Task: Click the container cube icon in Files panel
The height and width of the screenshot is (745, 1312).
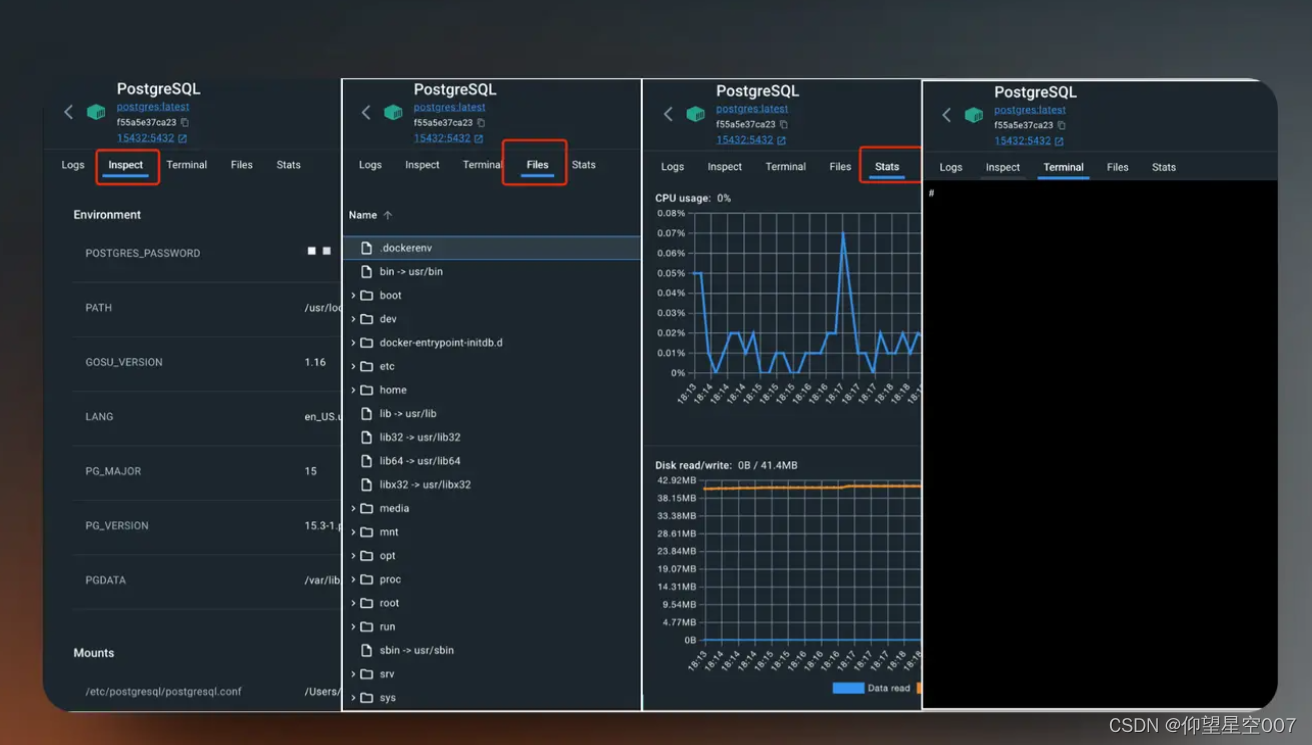Action: pos(393,112)
